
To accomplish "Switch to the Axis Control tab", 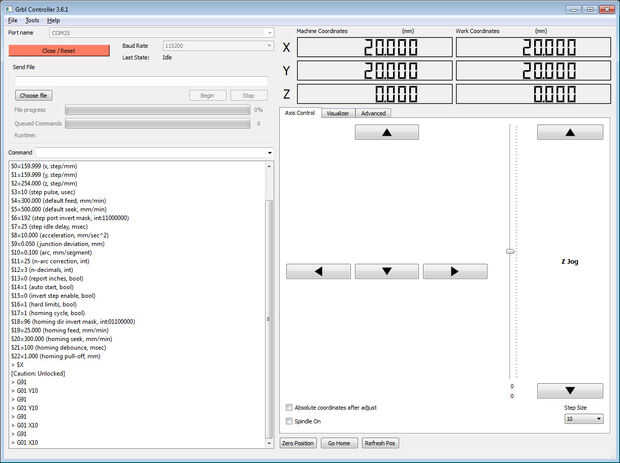I will (300, 113).
